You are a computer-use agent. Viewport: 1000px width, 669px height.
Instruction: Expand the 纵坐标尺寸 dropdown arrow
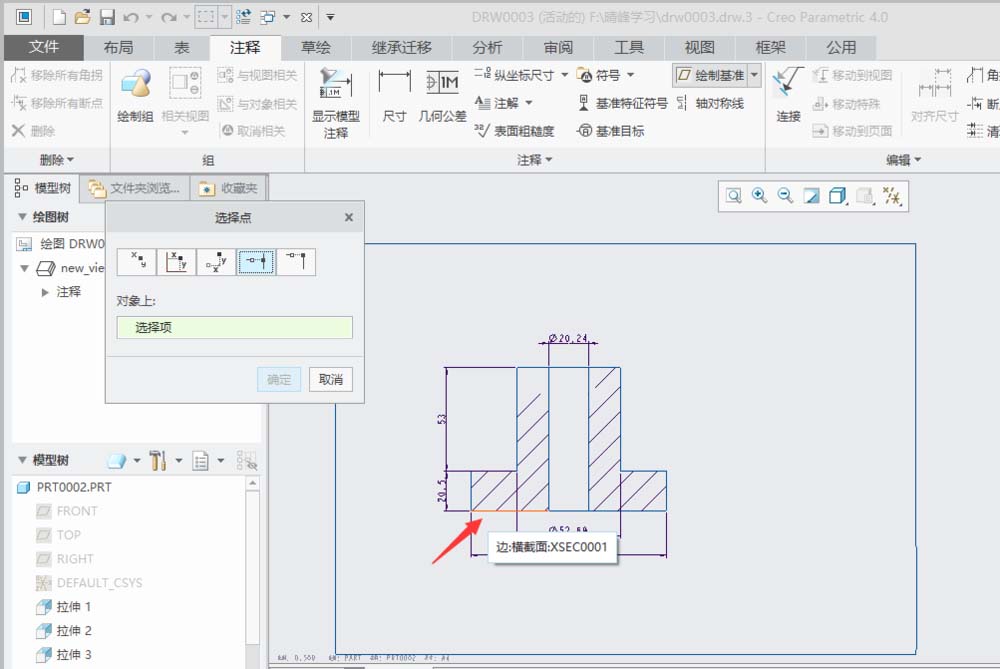564,75
